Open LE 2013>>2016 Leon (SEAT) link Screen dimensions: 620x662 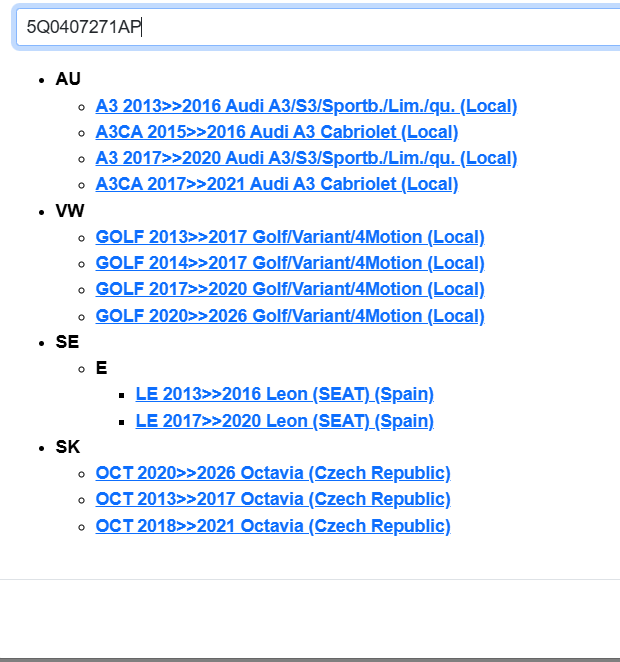(x=284, y=394)
